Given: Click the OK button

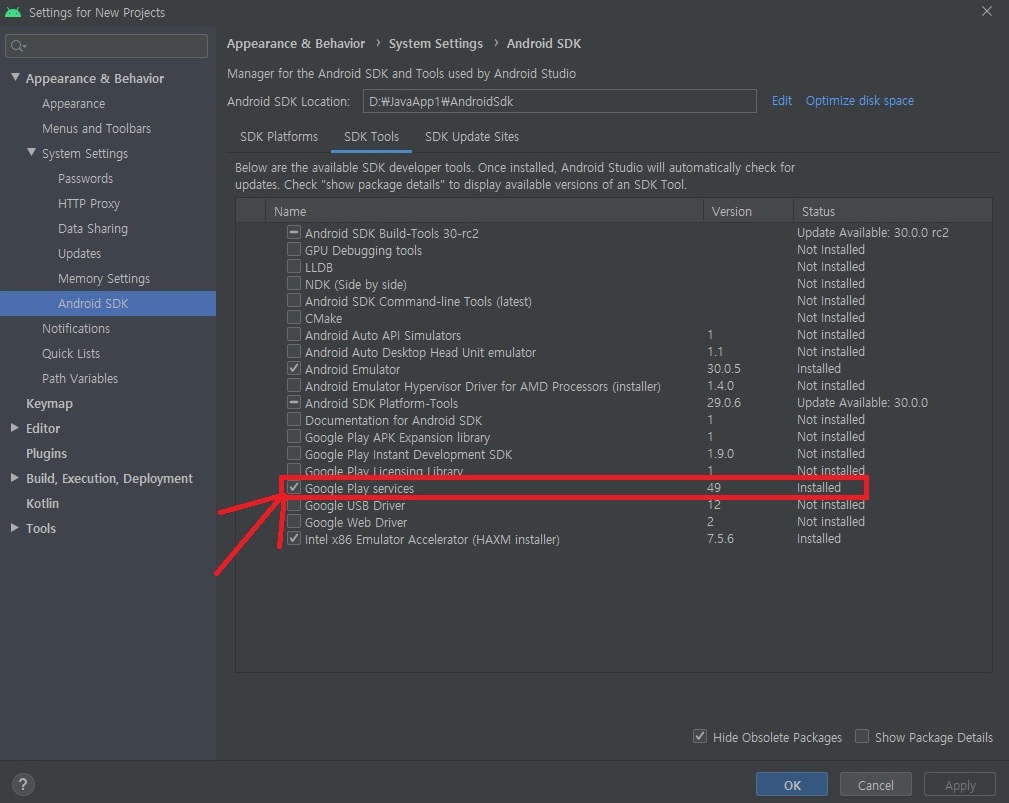Looking at the screenshot, I should coord(791,785).
